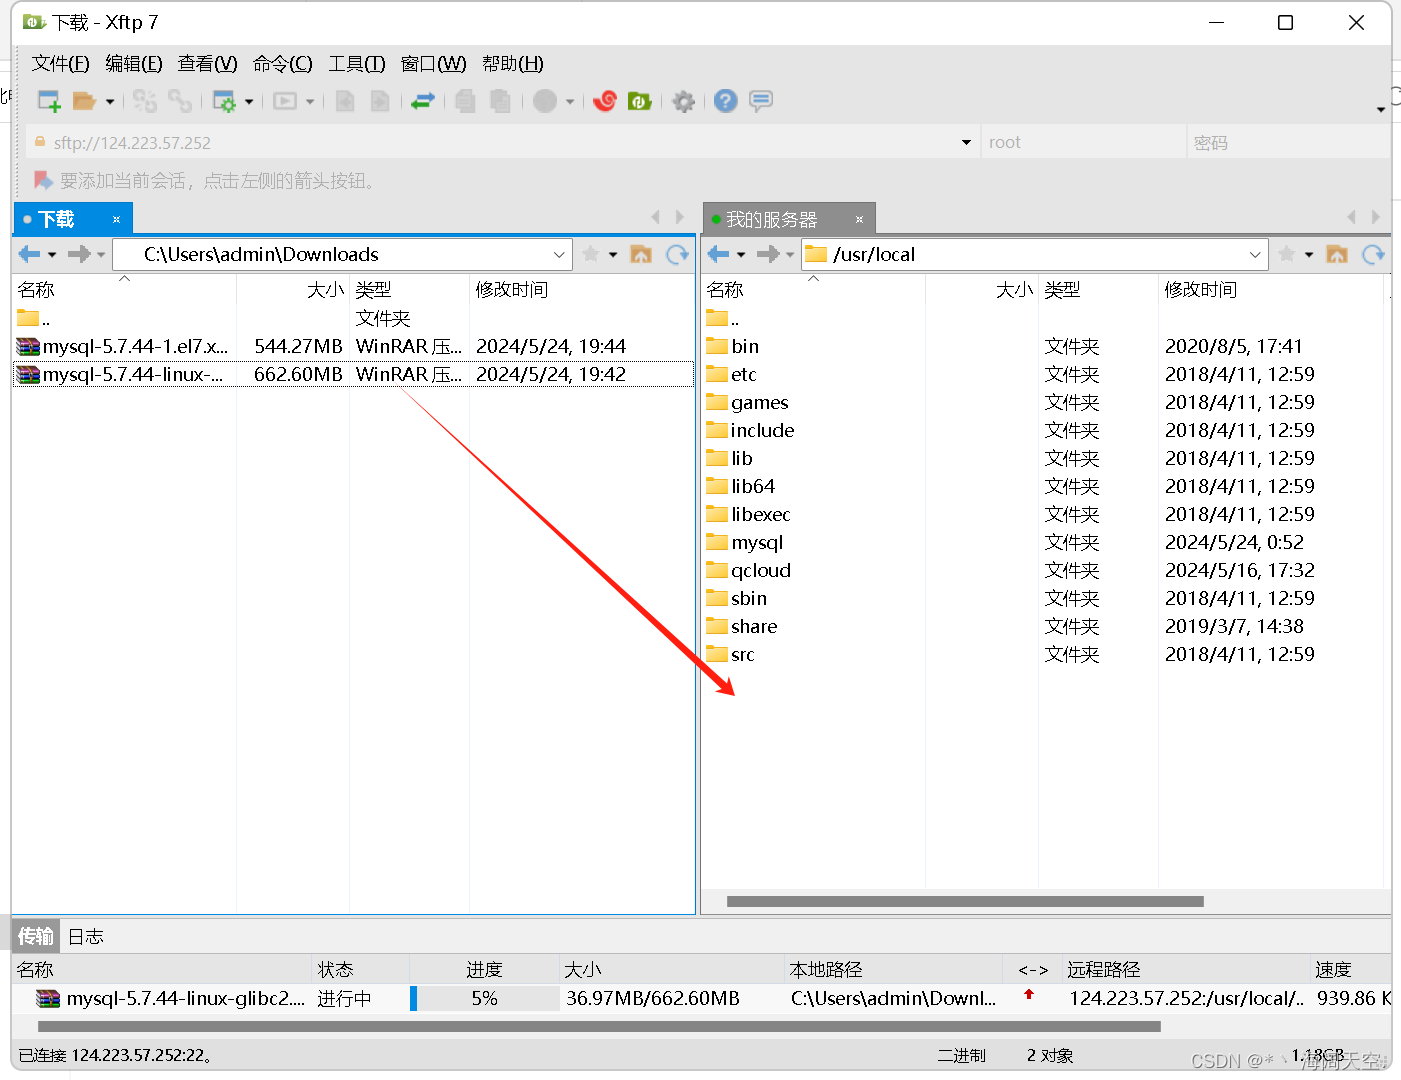The height and width of the screenshot is (1080, 1401).
Task: Open the Edit menu (编辑)
Action: [x=134, y=64]
